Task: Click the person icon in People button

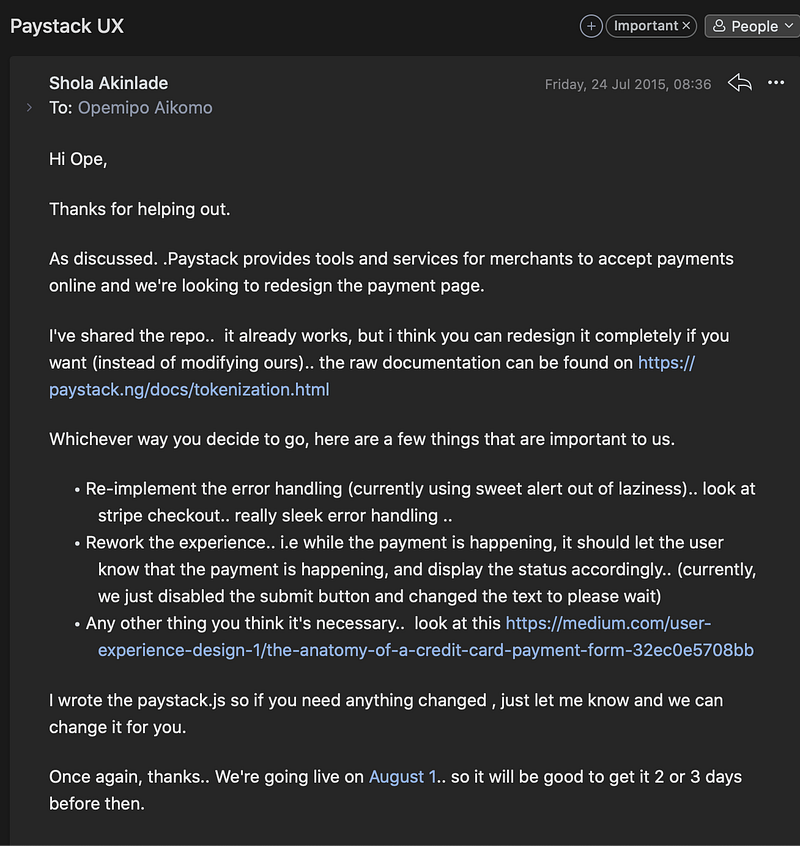Action: coord(719,26)
